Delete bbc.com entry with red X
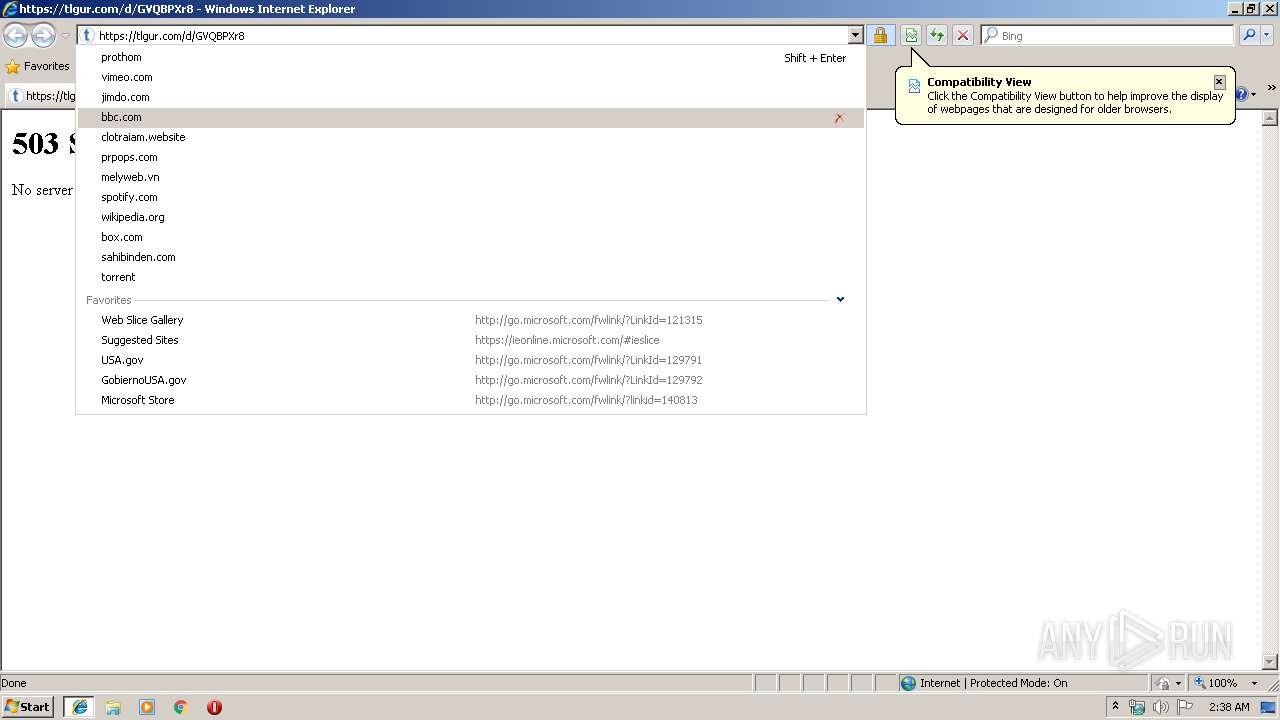 click(x=839, y=118)
